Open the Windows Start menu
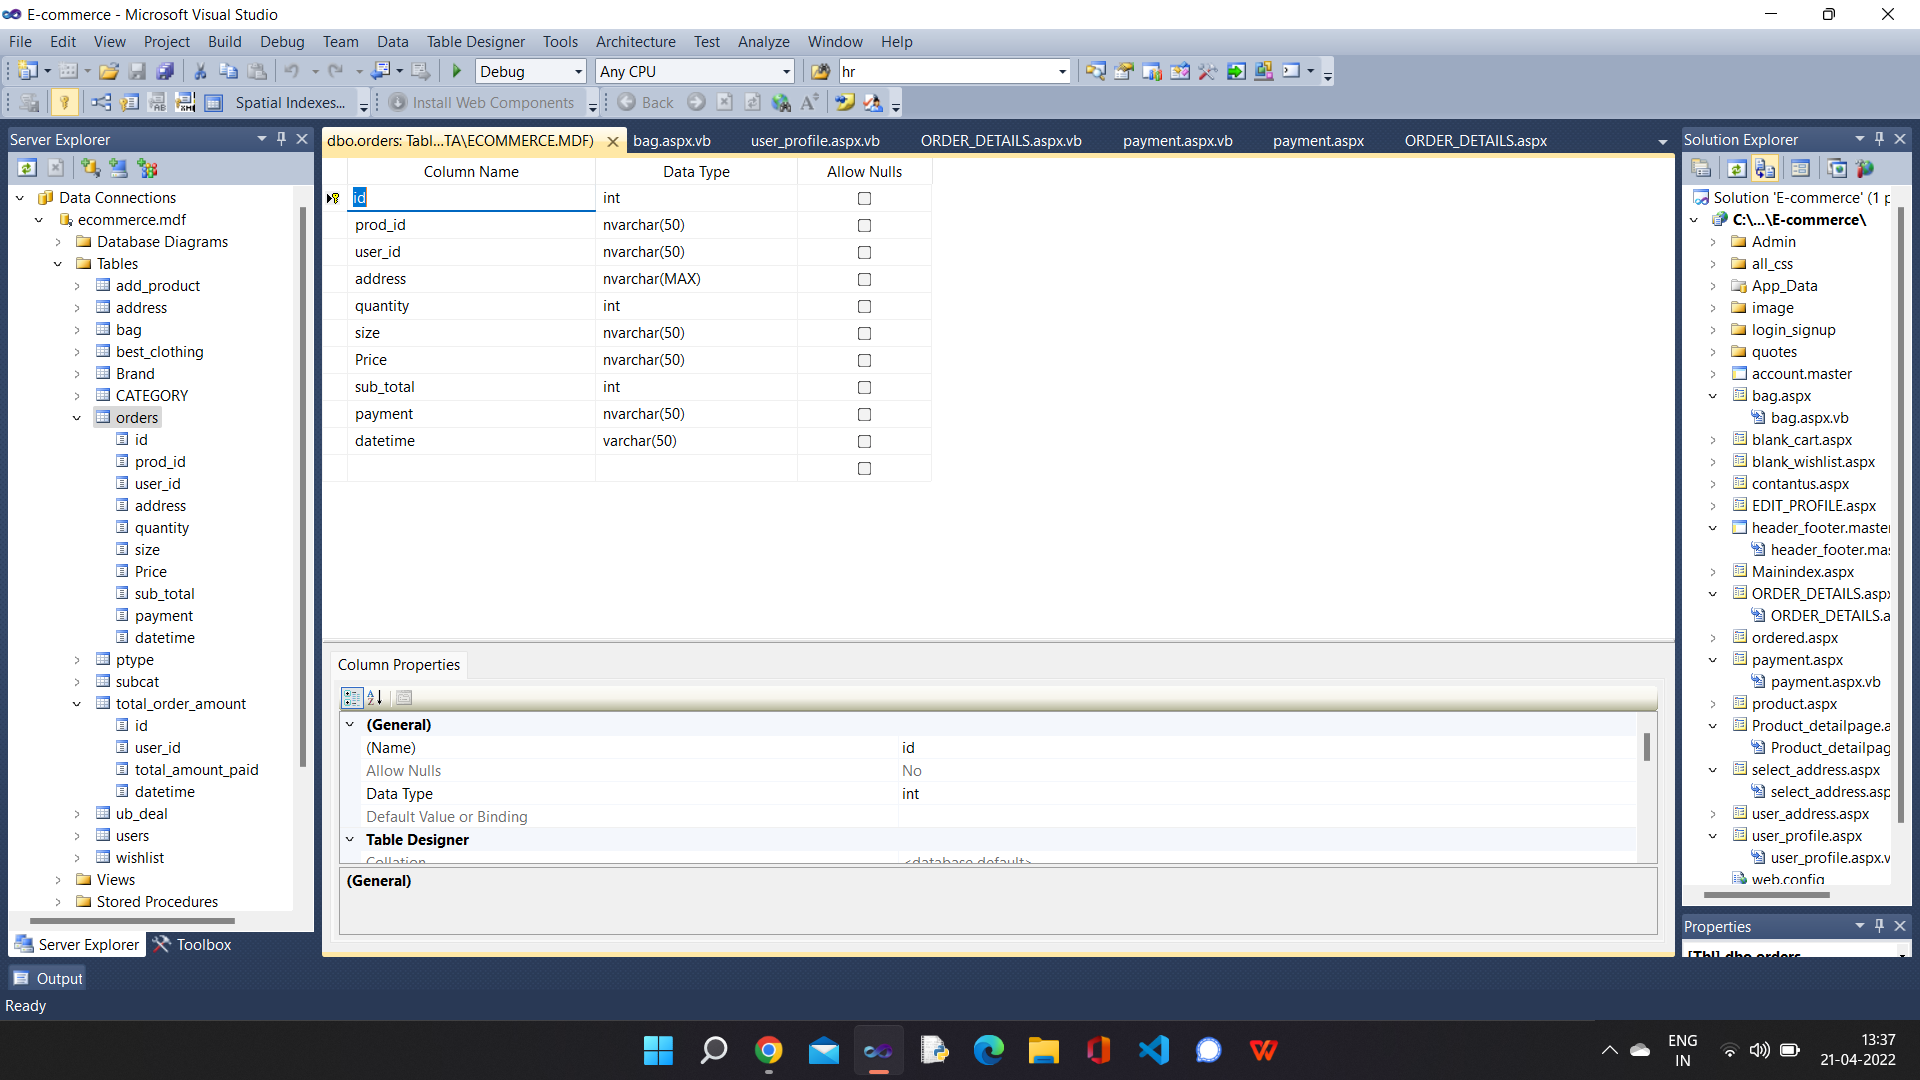Image resolution: width=1920 pixels, height=1080 pixels. pos(658,1050)
